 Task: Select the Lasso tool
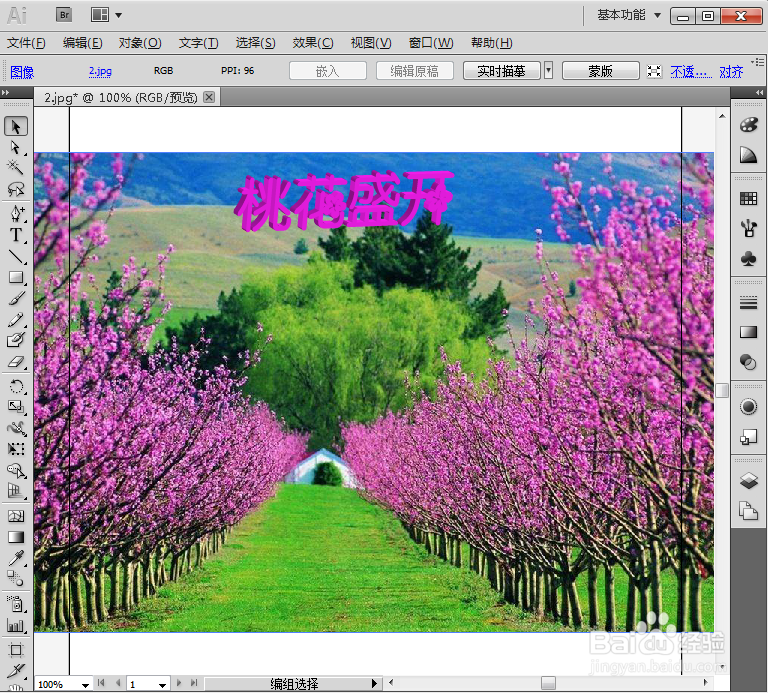(x=16, y=189)
